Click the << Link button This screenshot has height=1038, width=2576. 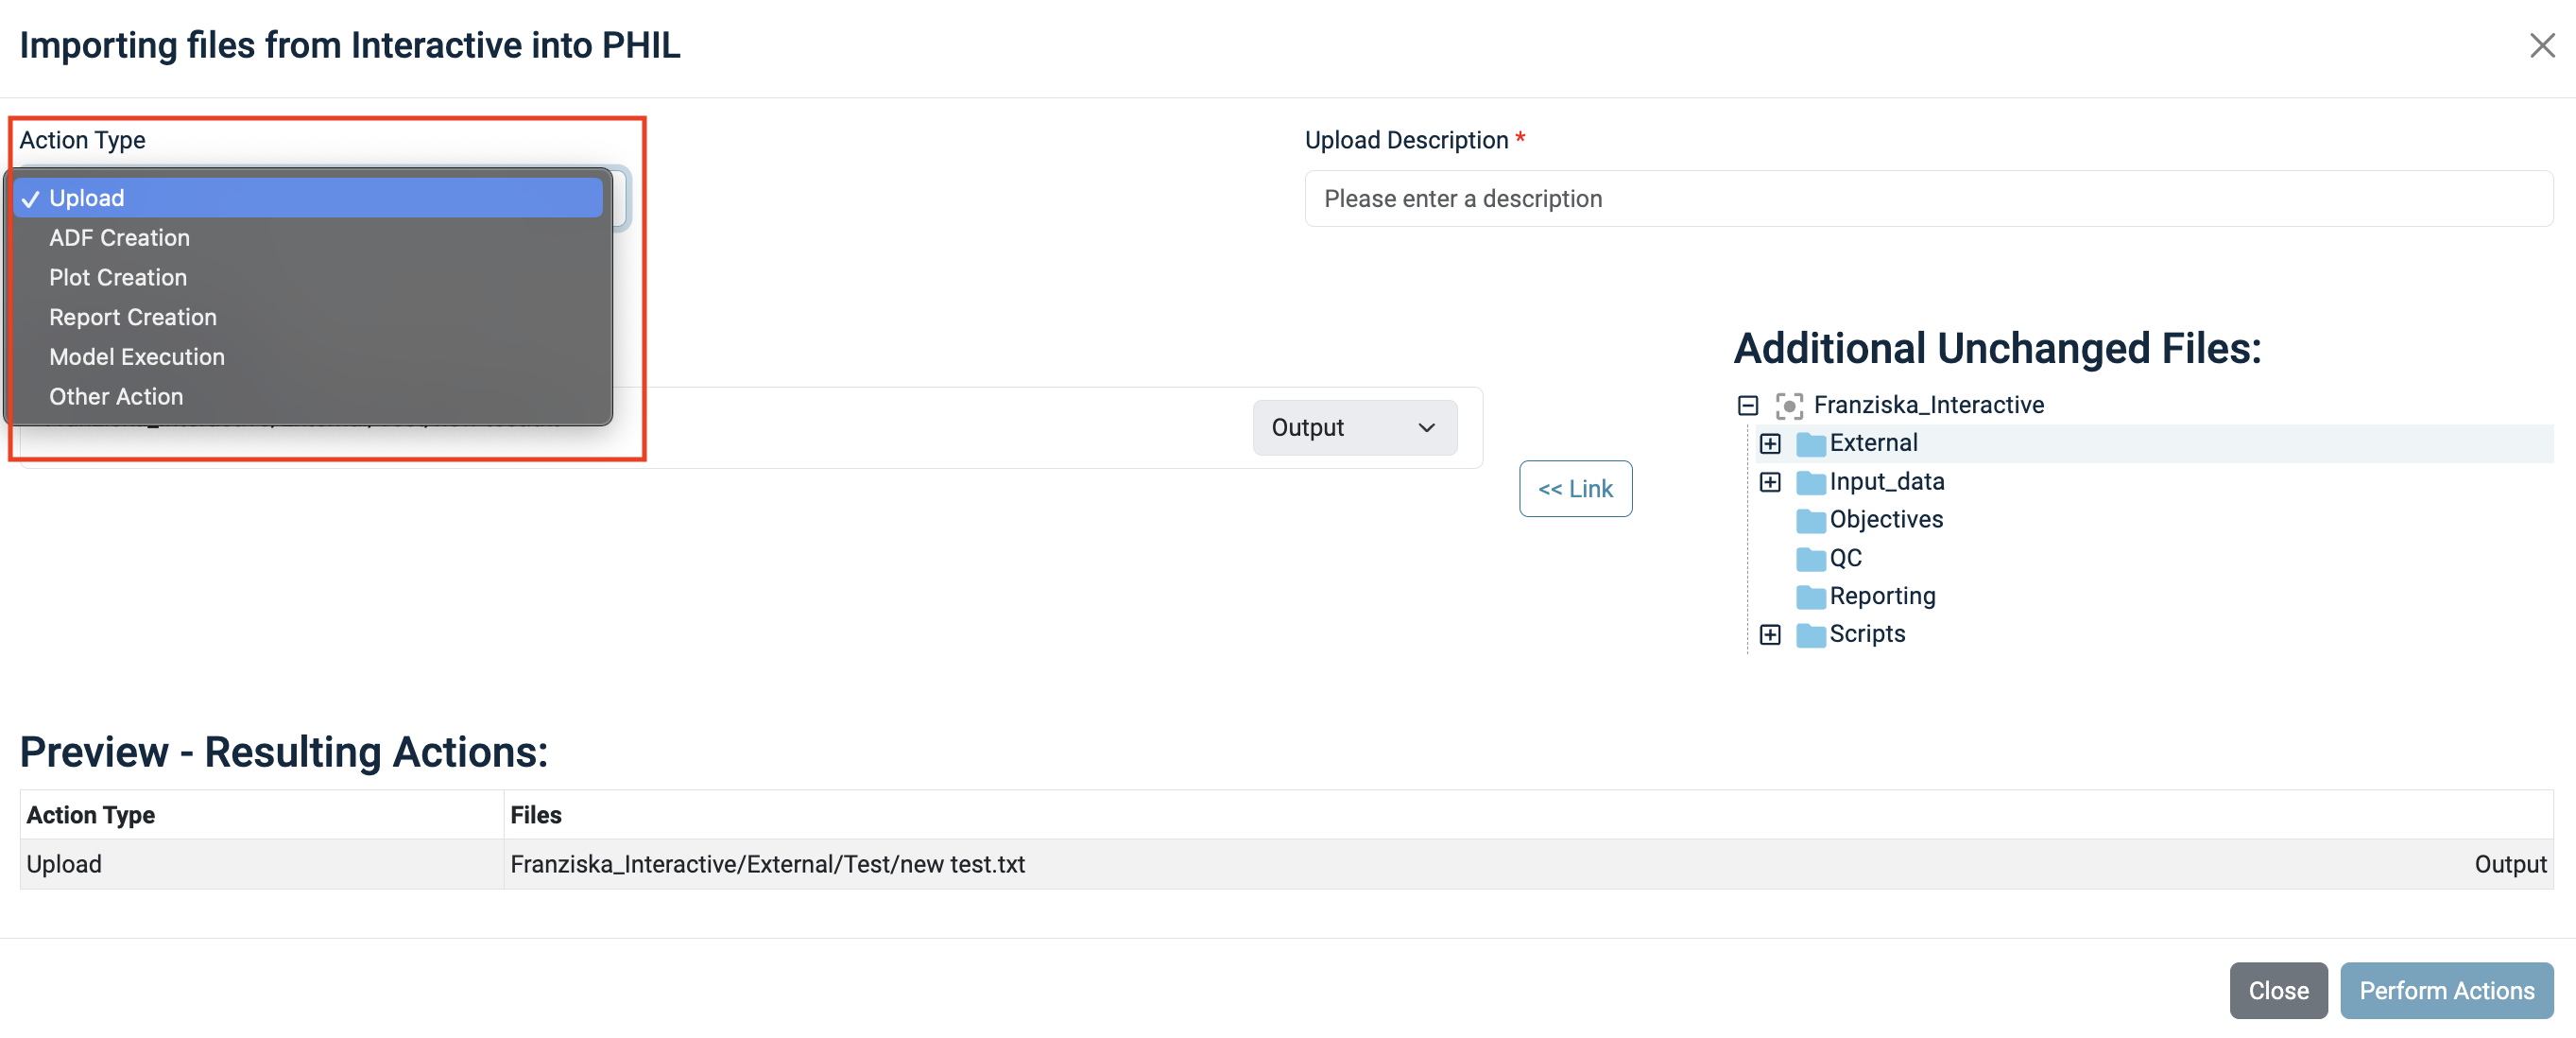tap(1575, 489)
